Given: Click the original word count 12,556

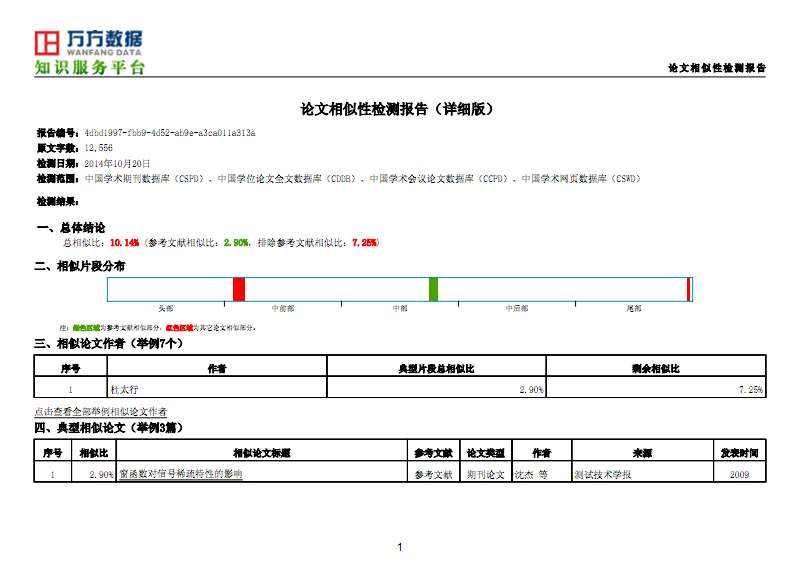Looking at the screenshot, I should tap(98, 148).
